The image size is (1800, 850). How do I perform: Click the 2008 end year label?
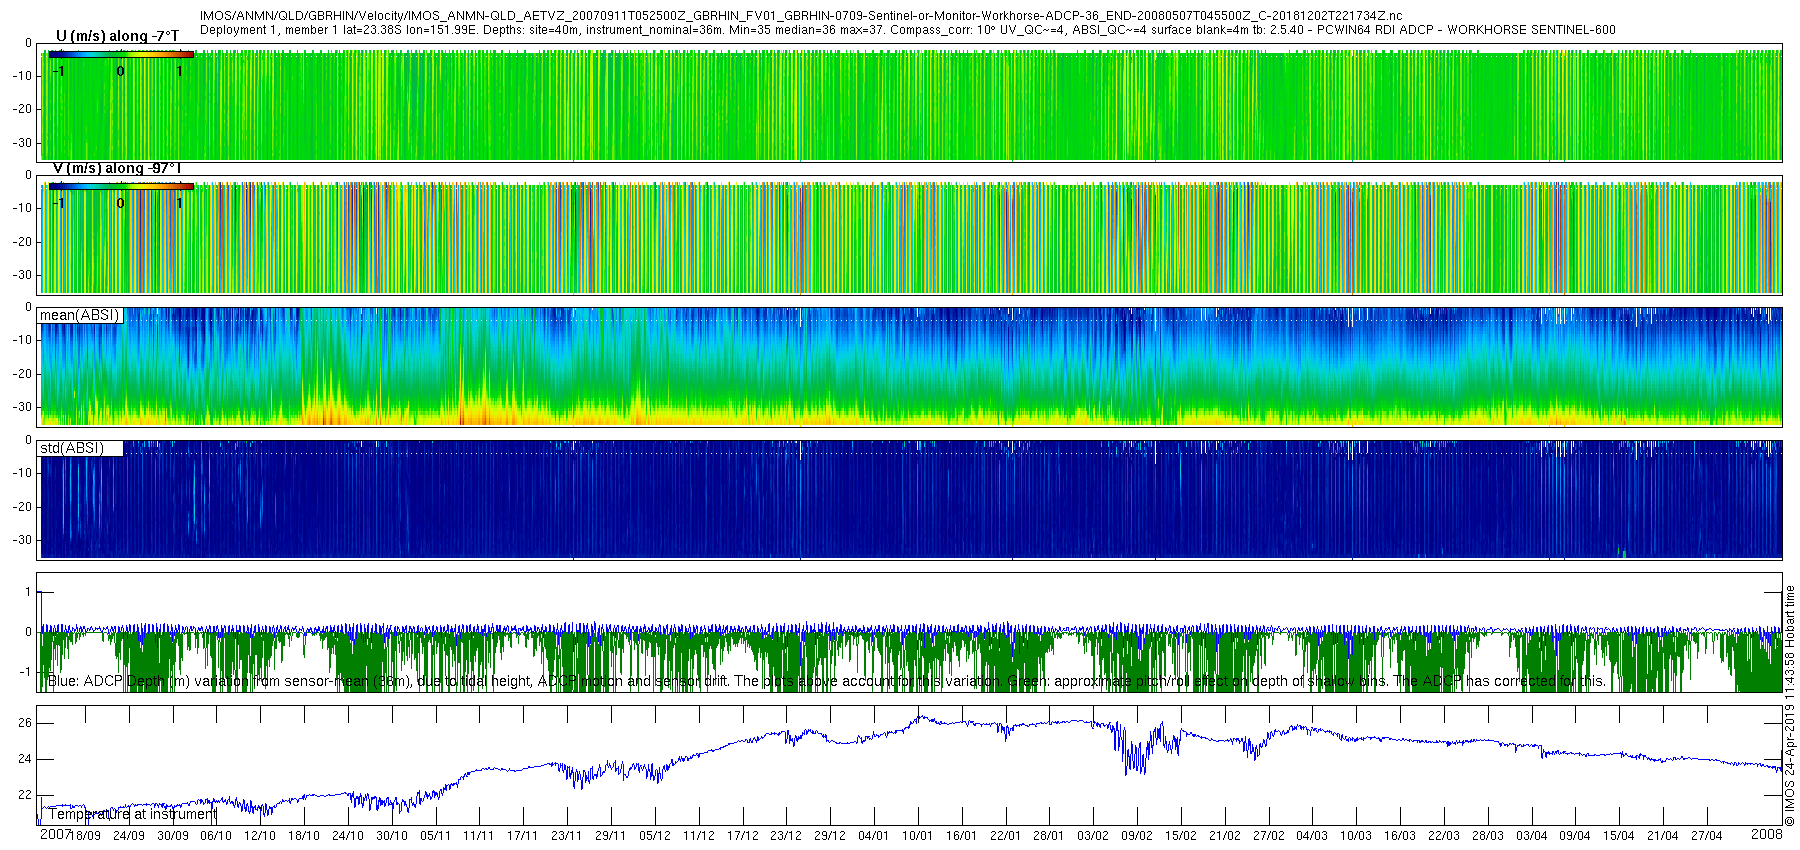(x=1767, y=834)
